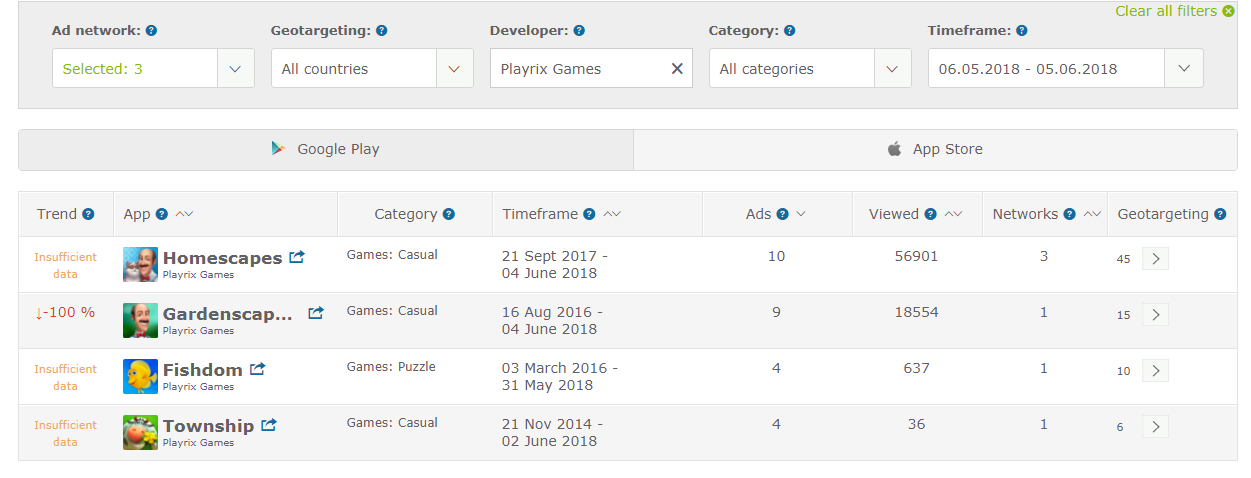Click the 637 viewed value

point(917,368)
